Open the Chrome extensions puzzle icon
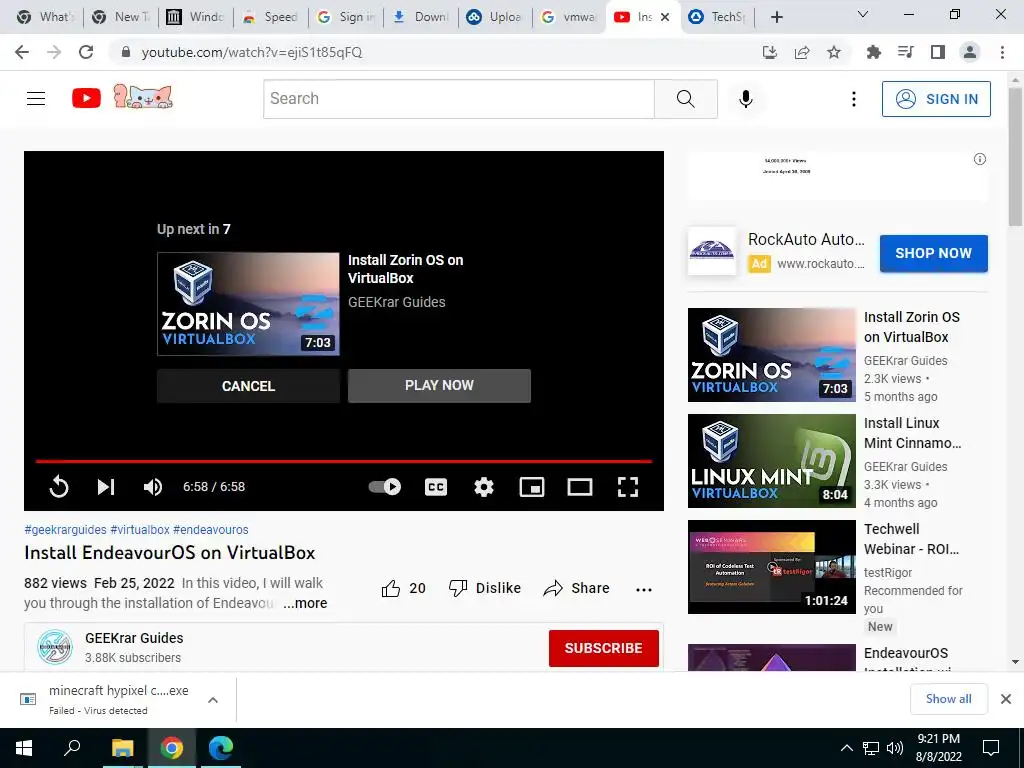Screen dimensions: 1024x768 (x=873, y=52)
